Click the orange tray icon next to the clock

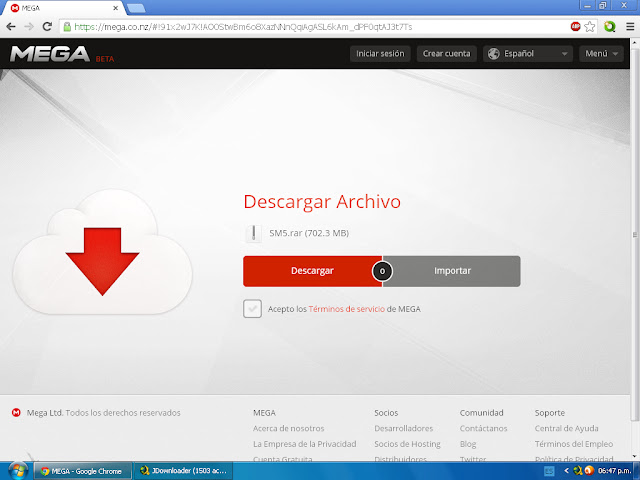(x=589, y=471)
